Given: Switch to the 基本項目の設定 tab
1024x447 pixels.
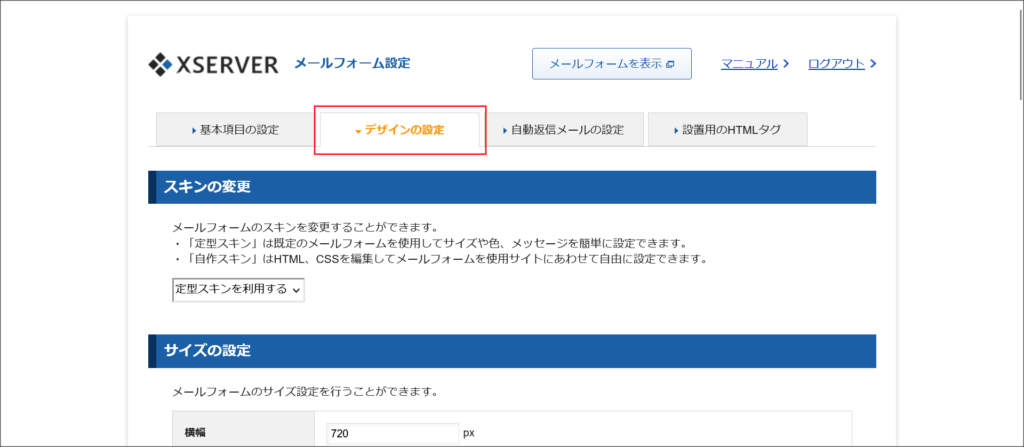Looking at the screenshot, I should pyautogui.click(x=235, y=129).
